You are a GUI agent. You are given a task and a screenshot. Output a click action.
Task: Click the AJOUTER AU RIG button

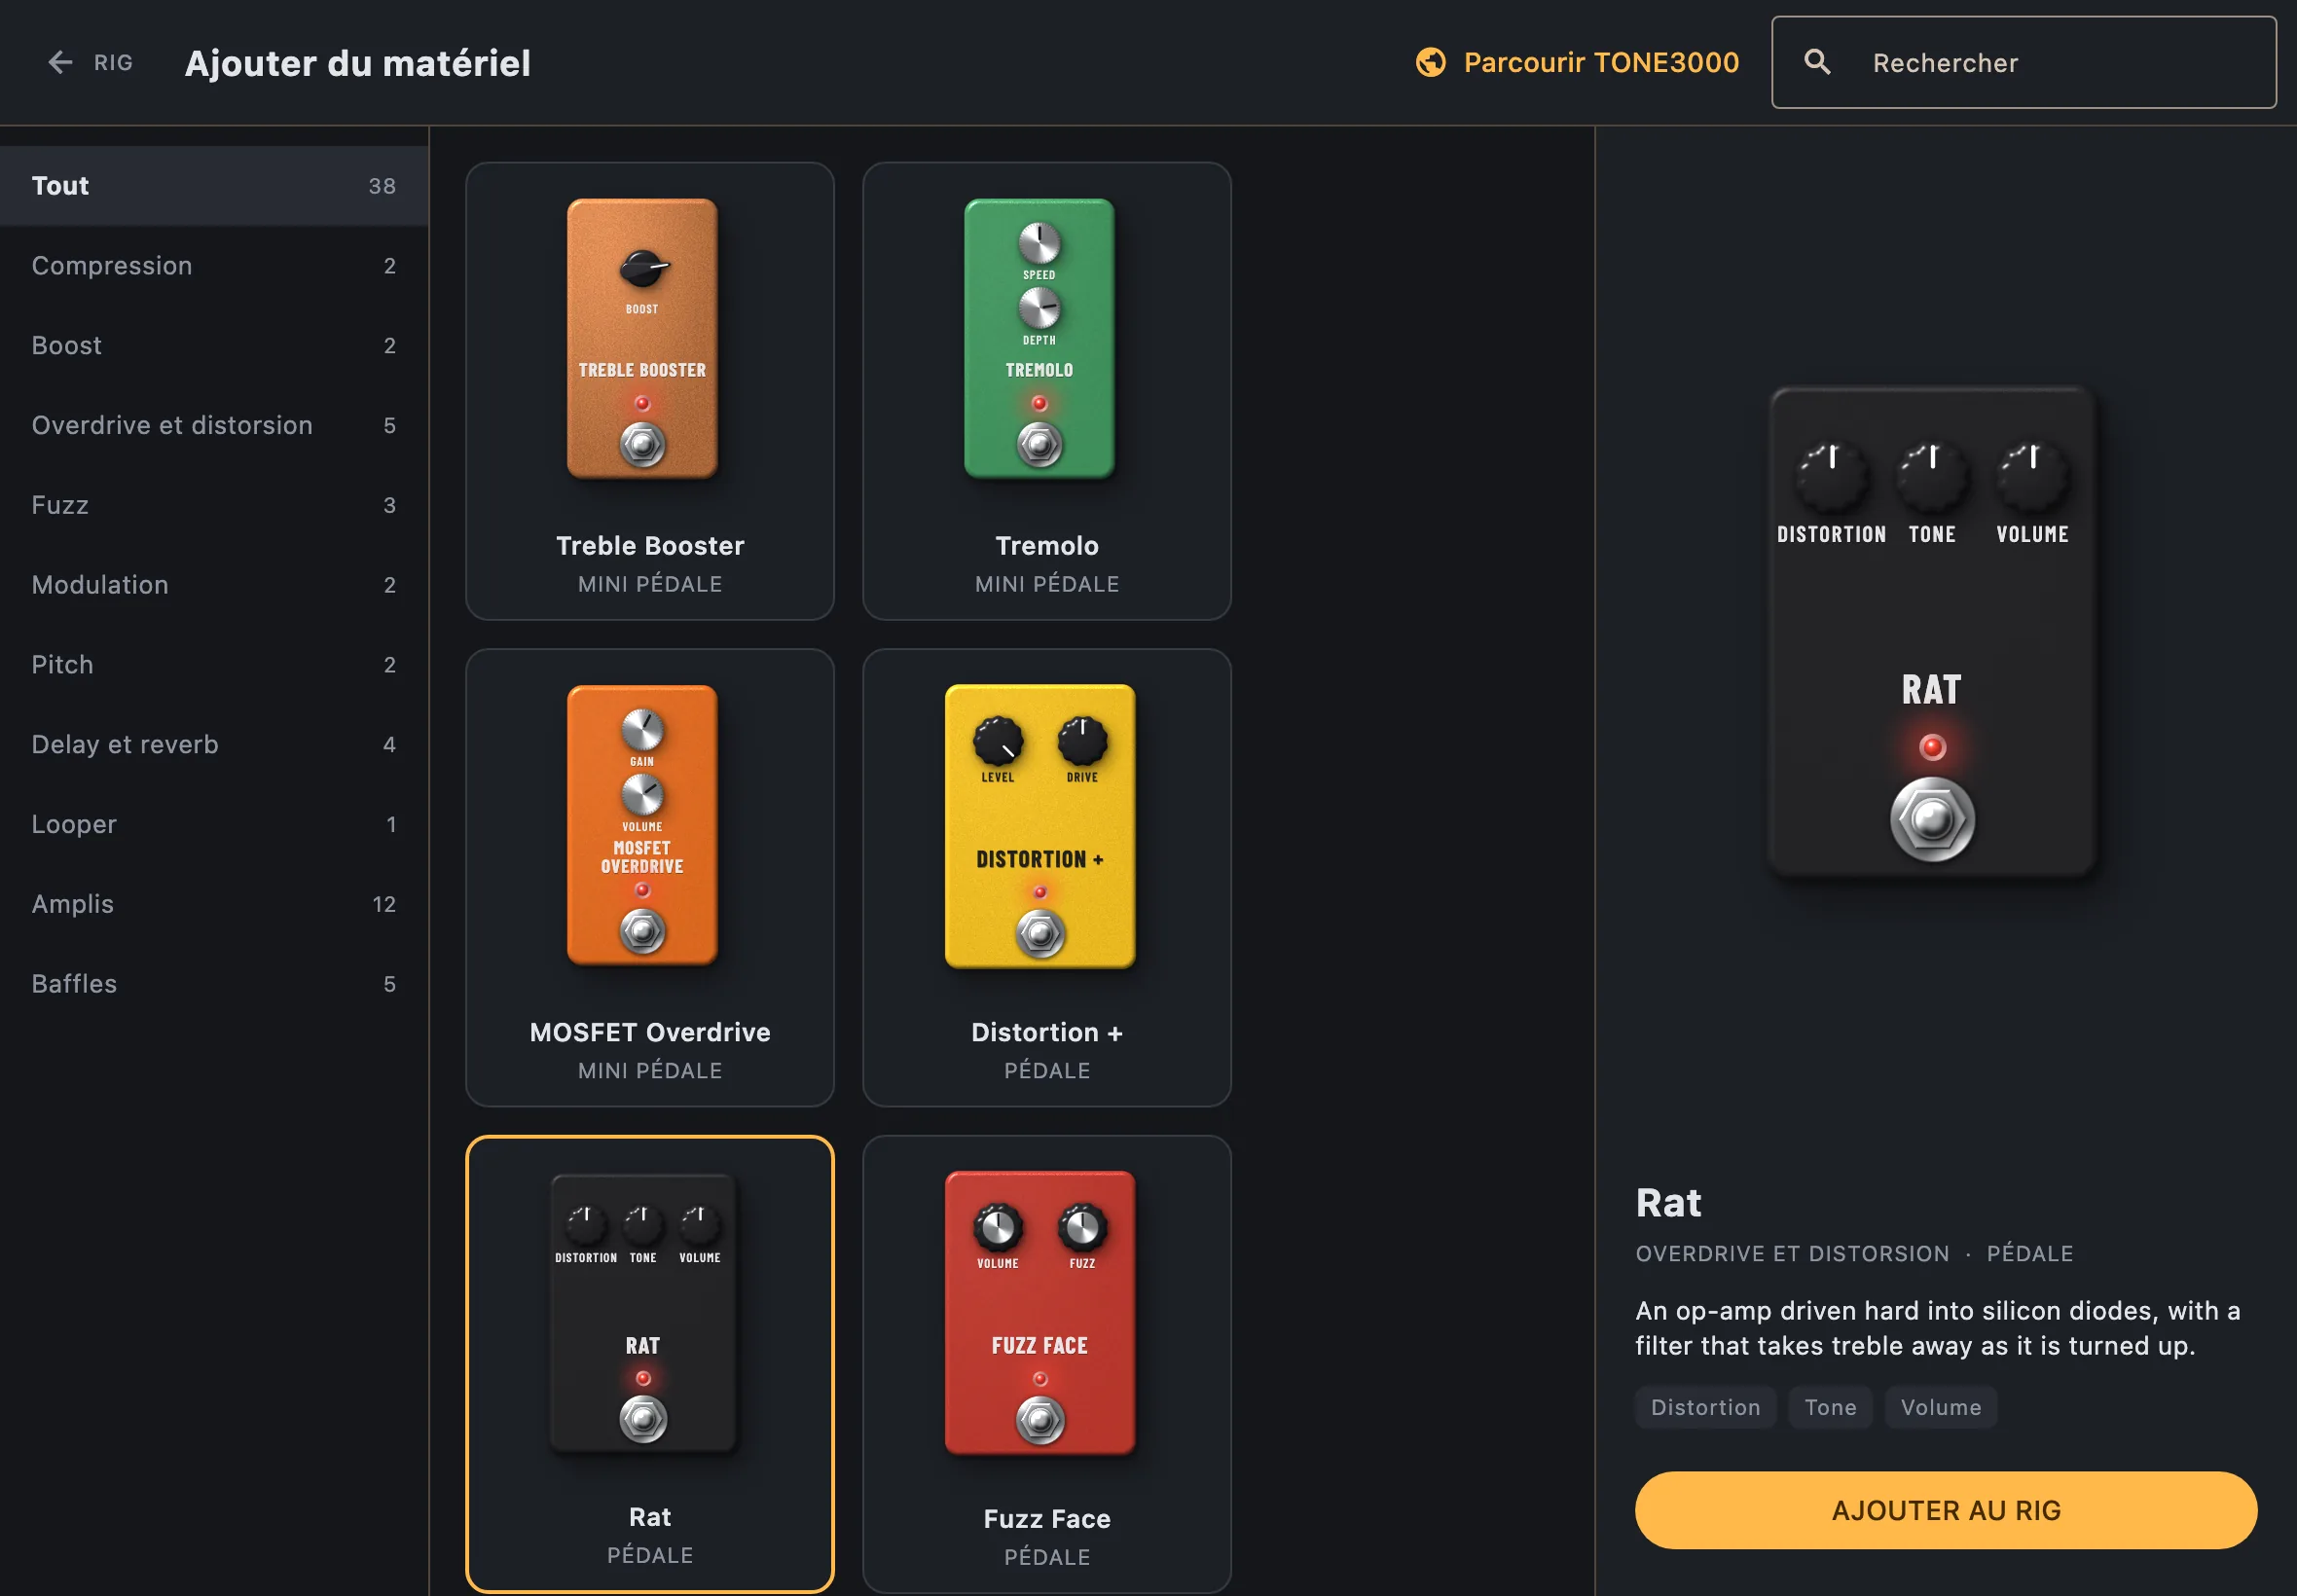point(1945,1510)
